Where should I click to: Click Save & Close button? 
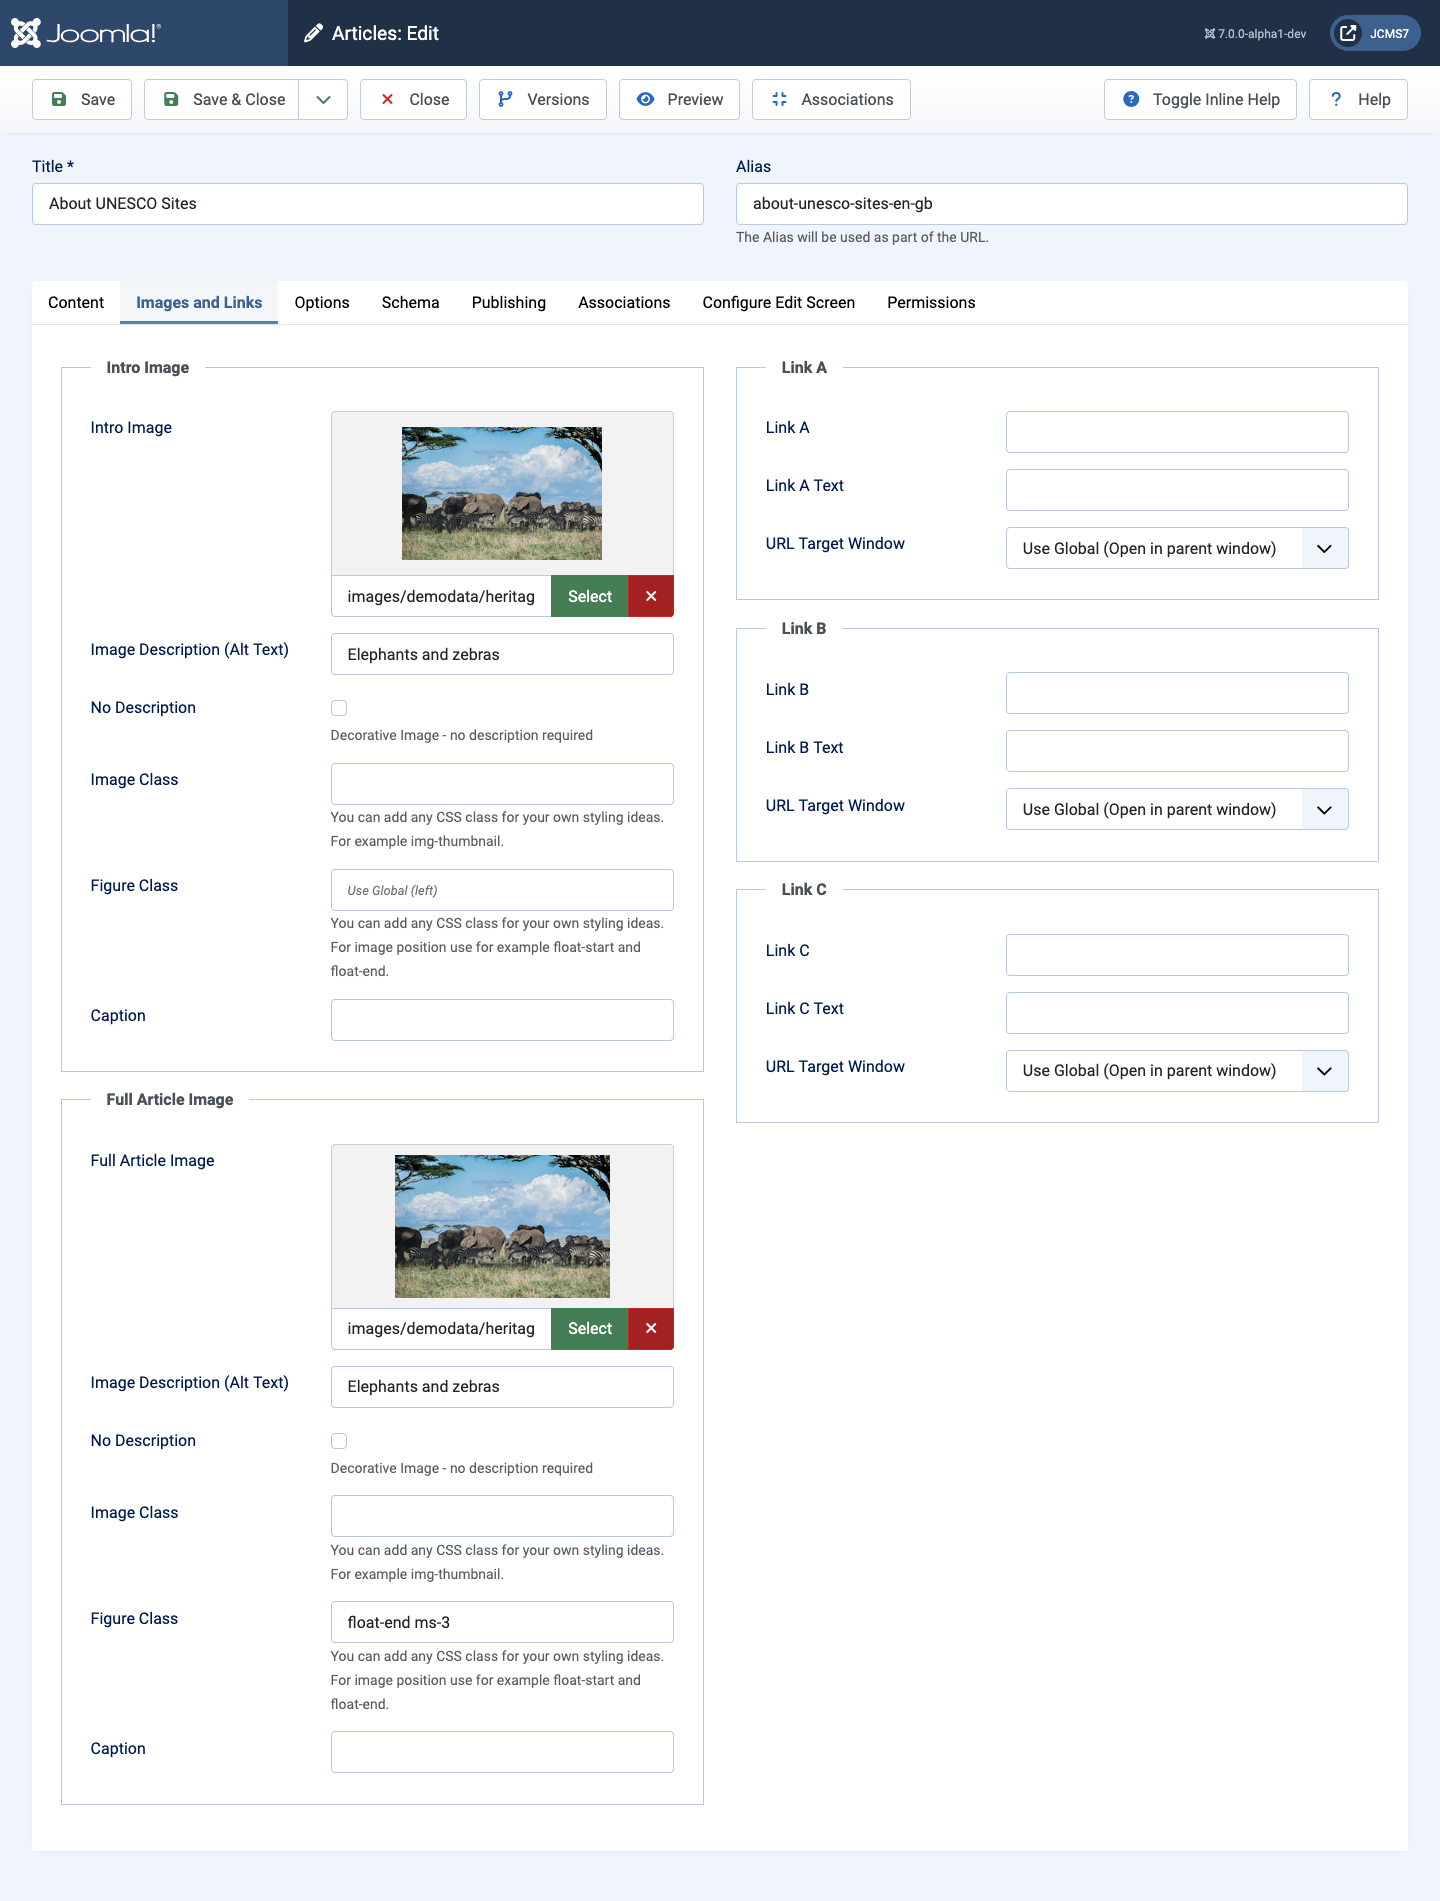(222, 99)
